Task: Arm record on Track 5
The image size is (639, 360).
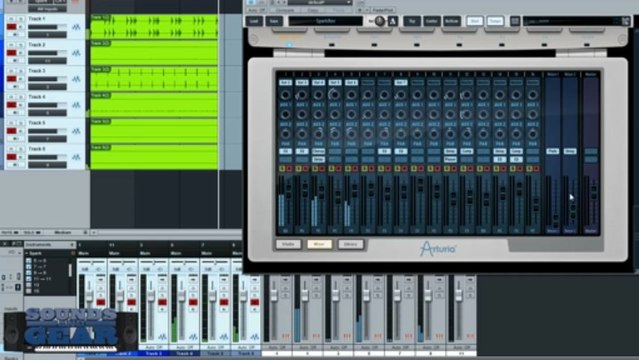Action: point(11,131)
